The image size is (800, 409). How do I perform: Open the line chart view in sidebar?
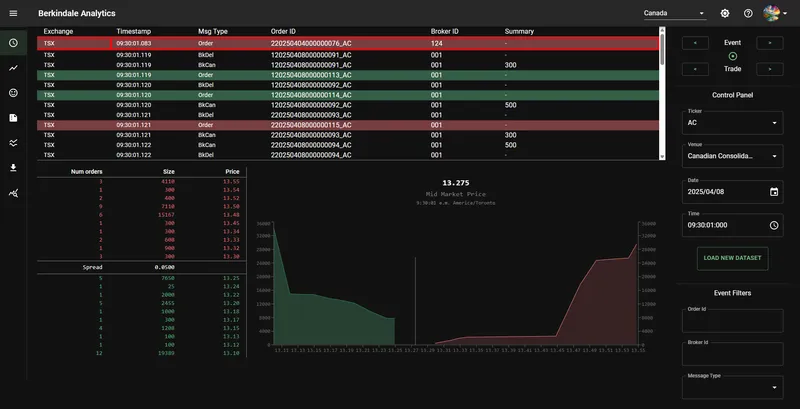13,68
